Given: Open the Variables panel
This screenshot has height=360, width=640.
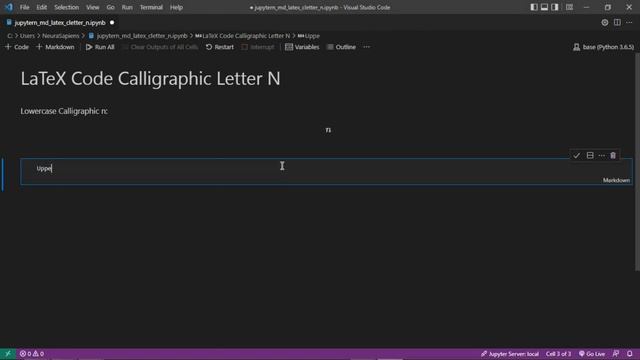Looking at the screenshot, I should pyautogui.click(x=302, y=47).
